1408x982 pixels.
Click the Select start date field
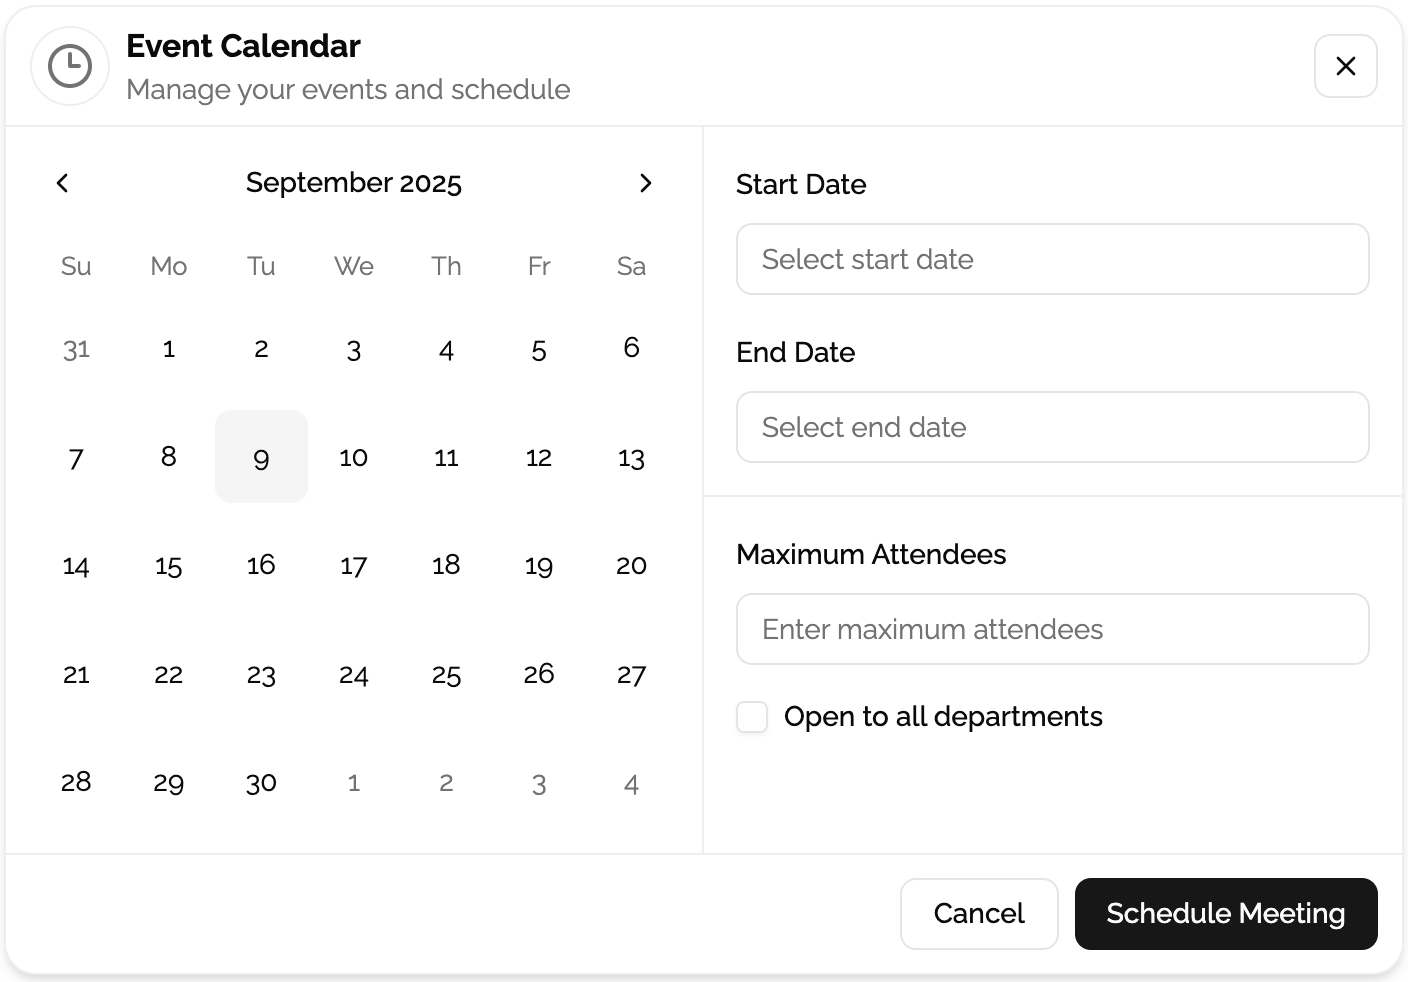[x=1052, y=259]
